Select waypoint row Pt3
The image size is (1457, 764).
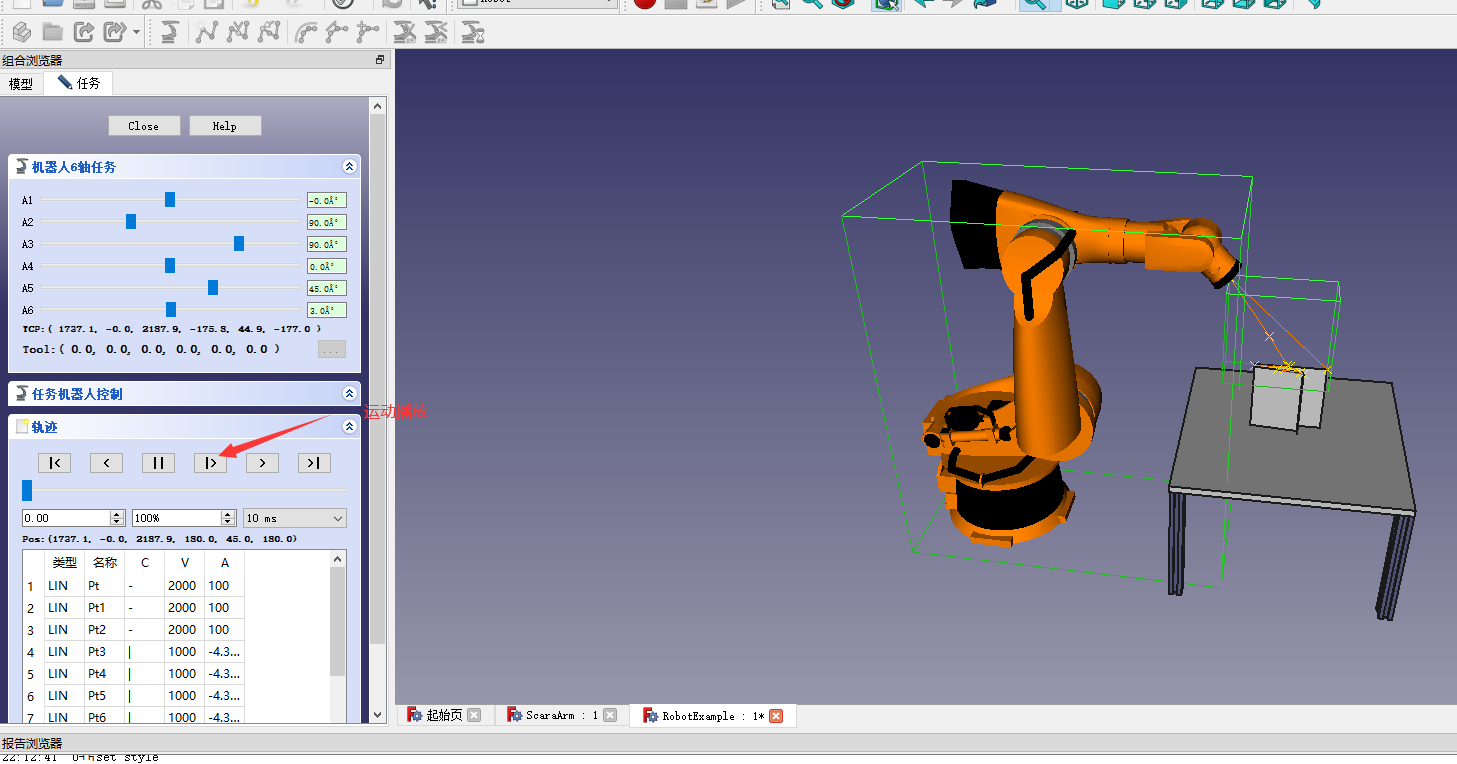click(x=134, y=652)
